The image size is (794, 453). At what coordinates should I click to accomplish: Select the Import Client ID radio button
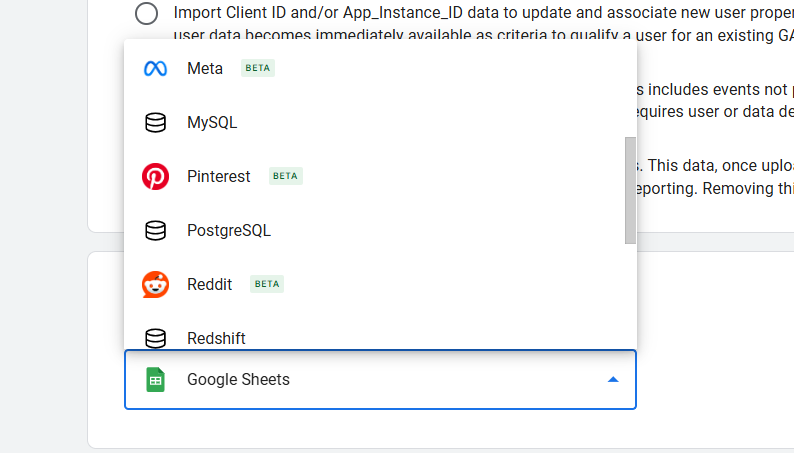(146, 13)
